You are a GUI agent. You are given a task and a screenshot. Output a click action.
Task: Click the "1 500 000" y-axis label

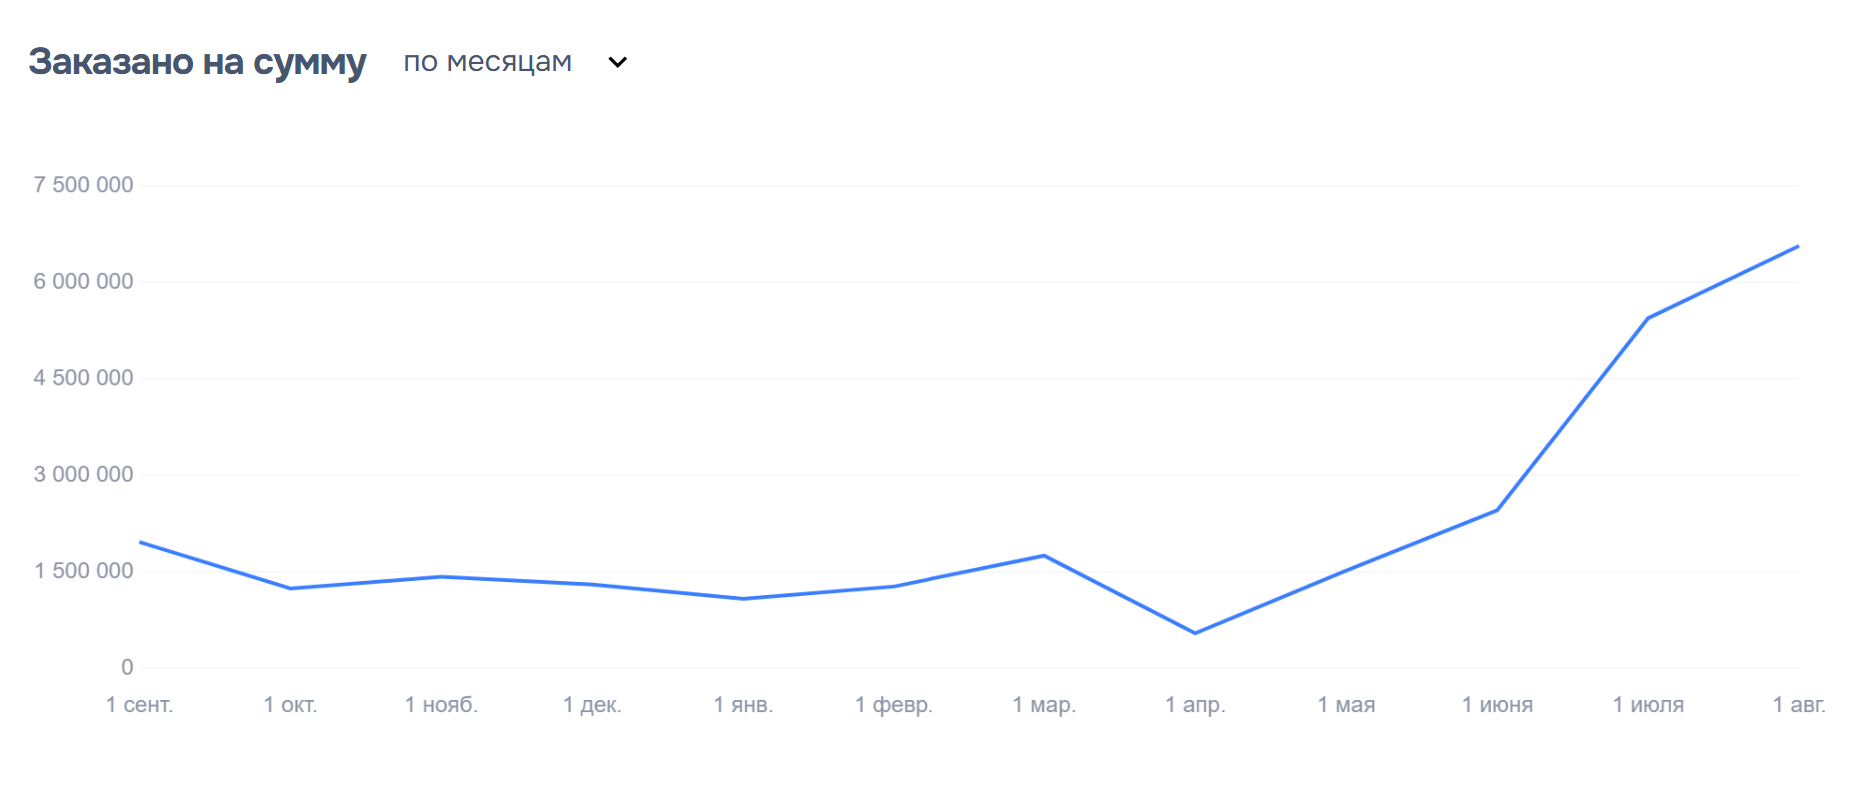point(83,571)
